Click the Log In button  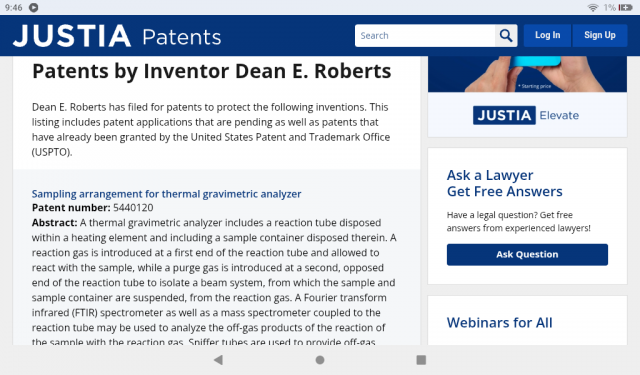coord(547,36)
